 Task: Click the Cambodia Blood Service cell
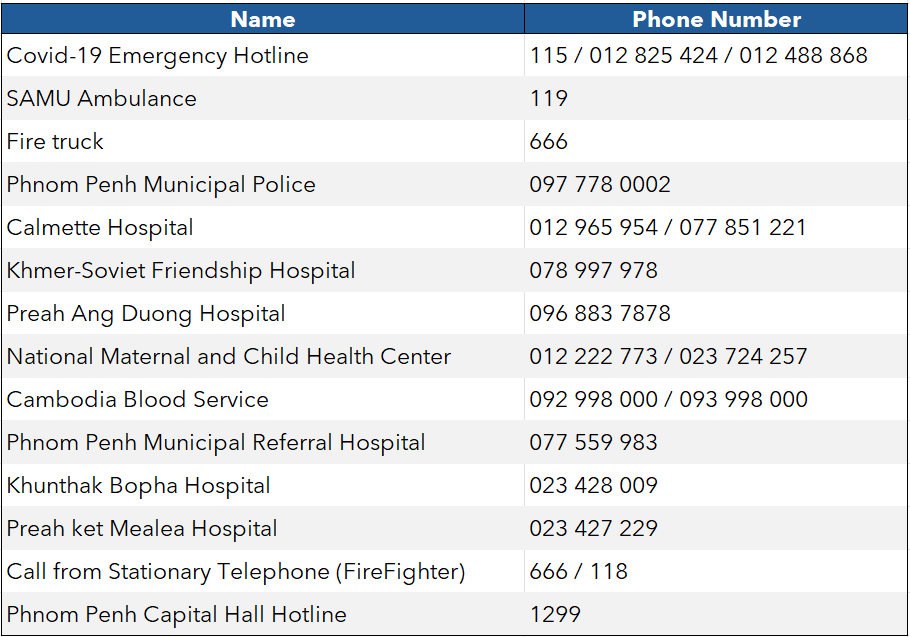(x=138, y=400)
